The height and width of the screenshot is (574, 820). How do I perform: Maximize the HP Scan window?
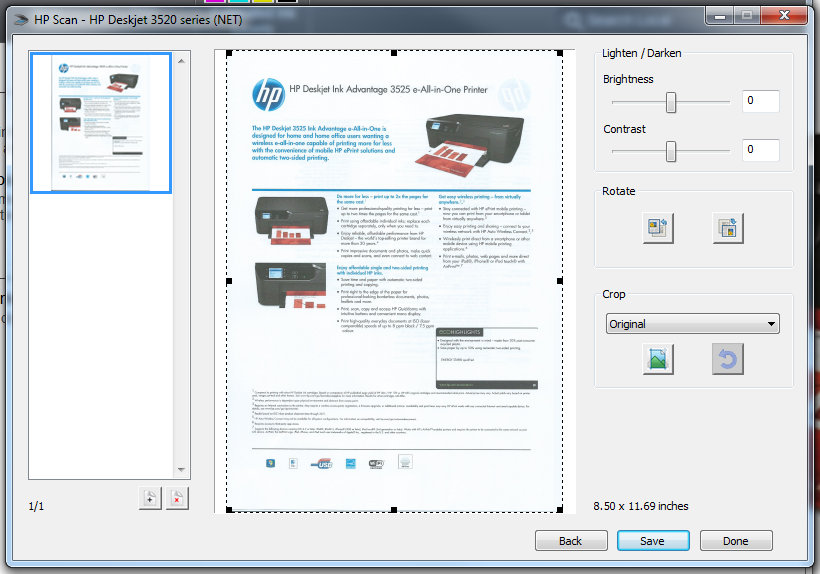(747, 16)
